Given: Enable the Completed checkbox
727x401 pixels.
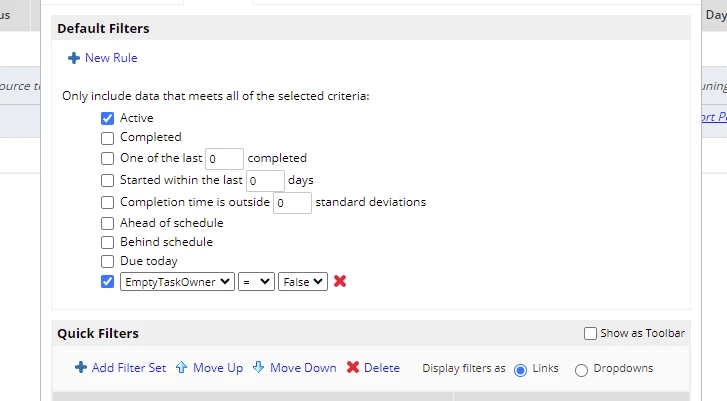Looking at the screenshot, I should point(107,138).
